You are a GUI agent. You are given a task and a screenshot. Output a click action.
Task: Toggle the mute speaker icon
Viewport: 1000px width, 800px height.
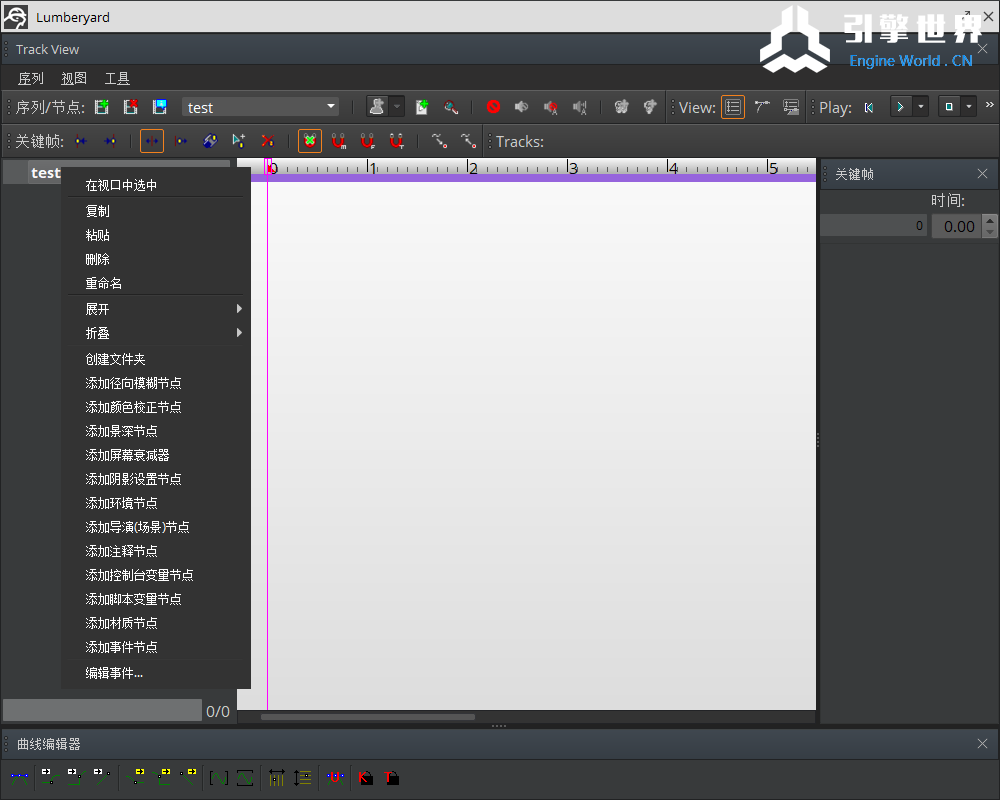pos(522,107)
